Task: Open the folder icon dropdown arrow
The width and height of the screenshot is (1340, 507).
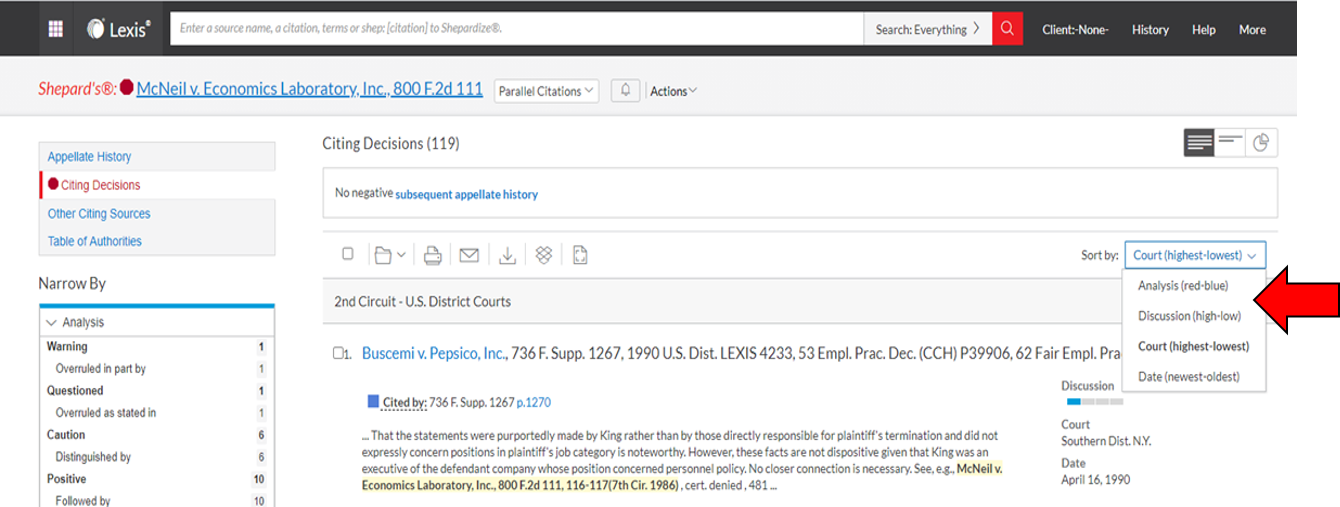Action: coord(402,255)
